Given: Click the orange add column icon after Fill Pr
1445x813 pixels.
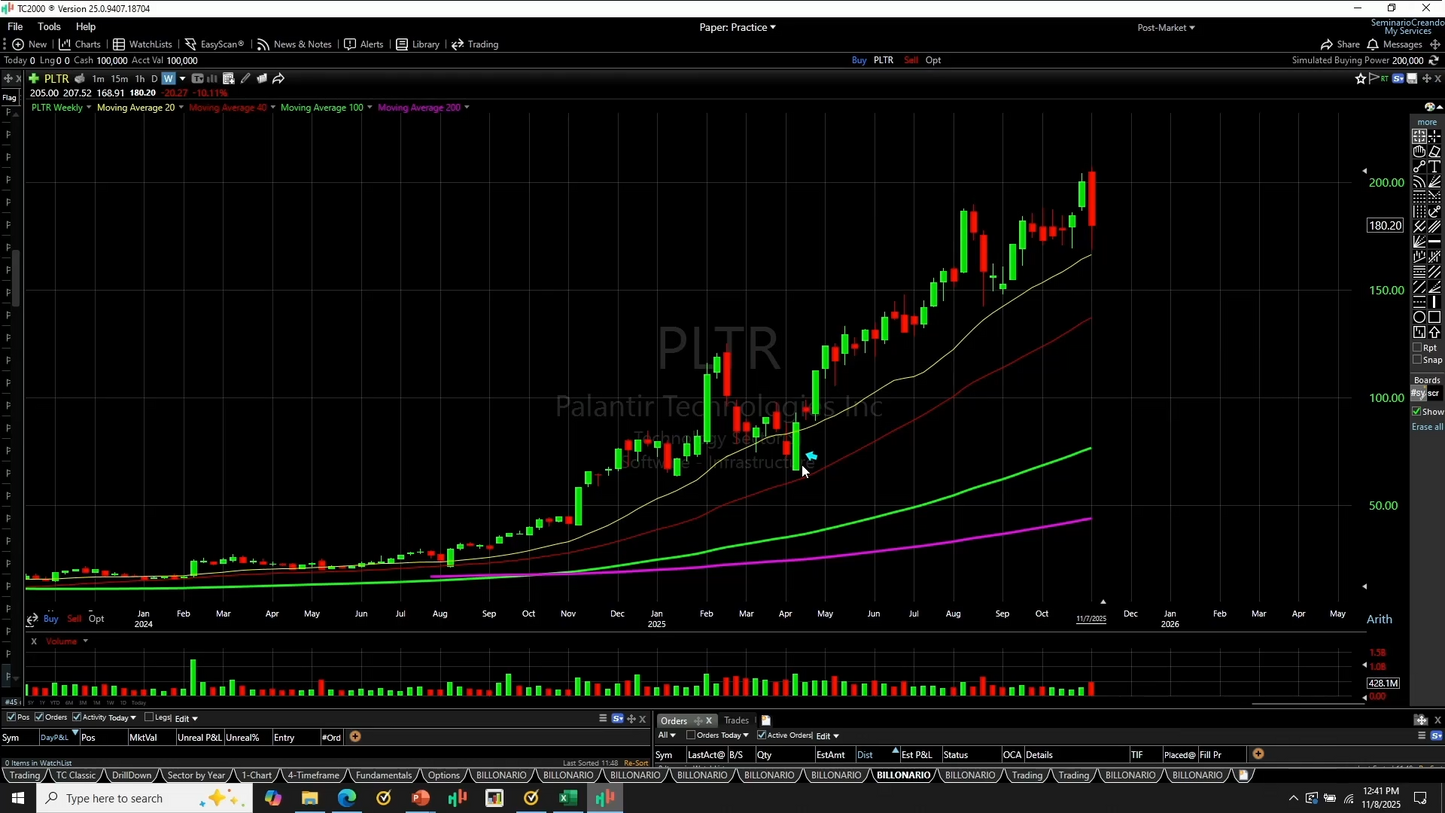Looking at the screenshot, I should 1258,754.
